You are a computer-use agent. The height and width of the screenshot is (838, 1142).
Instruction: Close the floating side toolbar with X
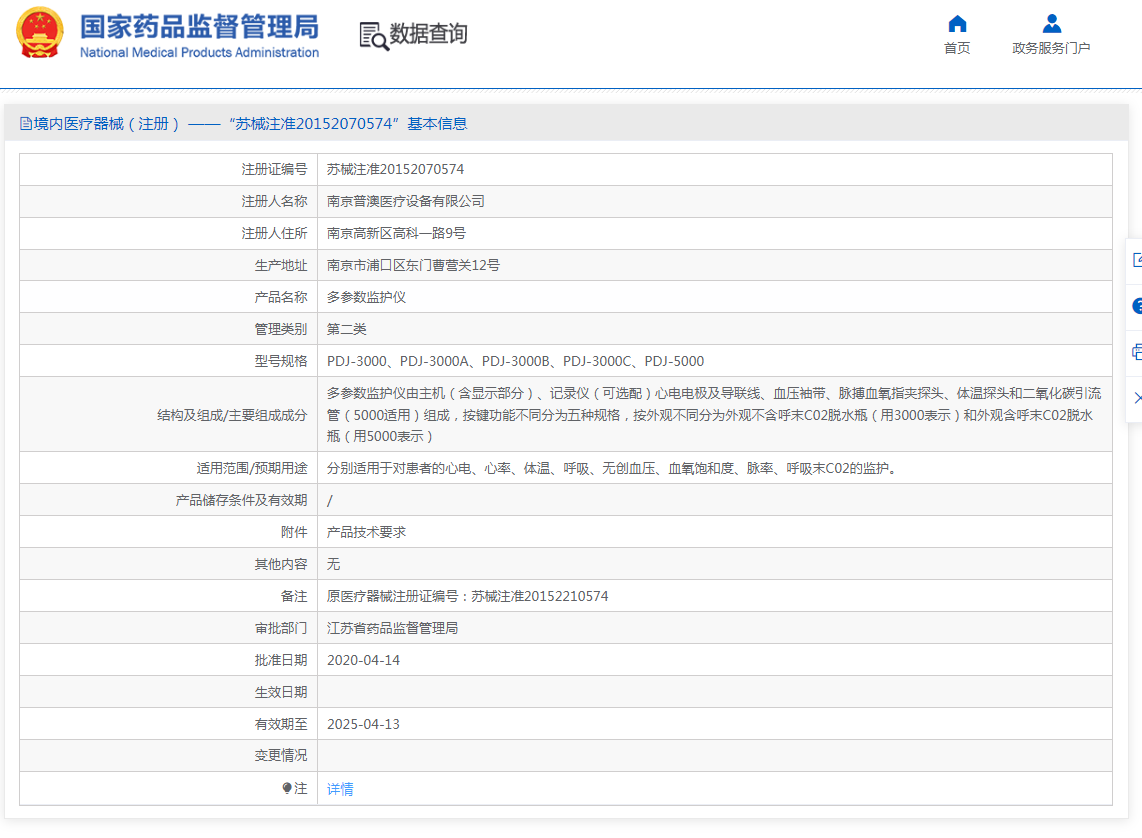[1138, 398]
